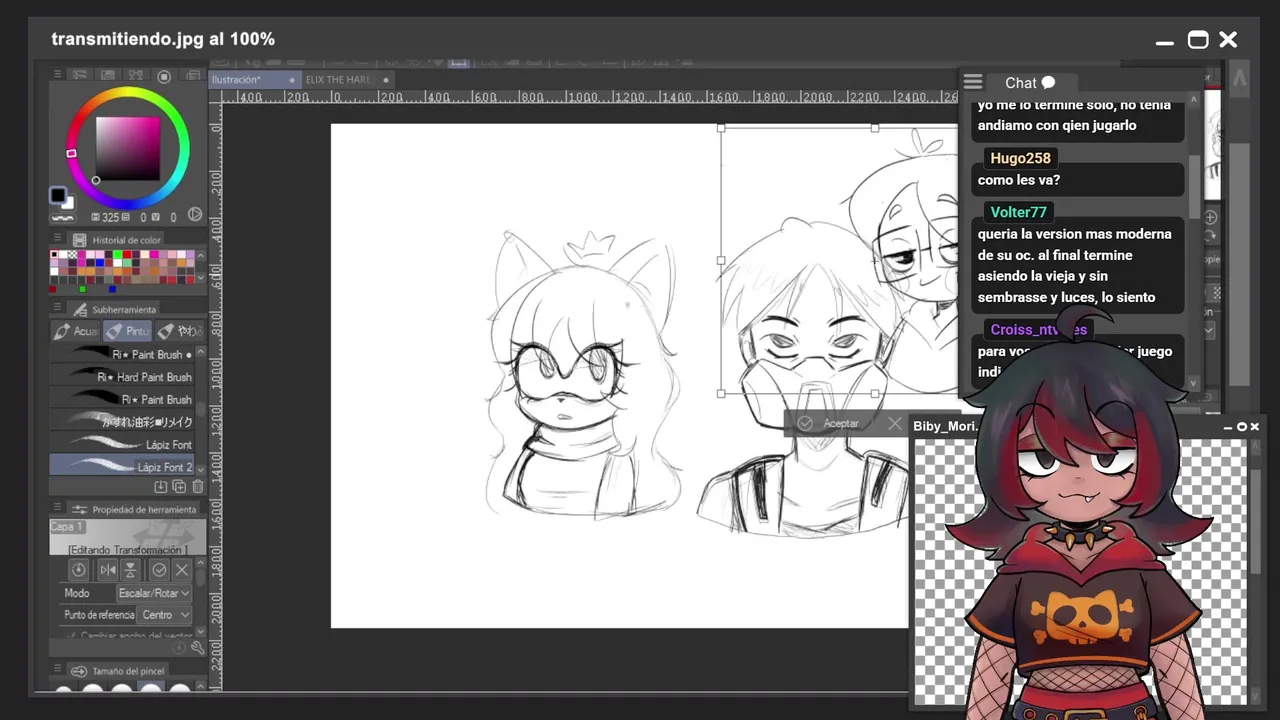This screenshot has height=720, width=1280.
Task: Click the Croiss username in chat
Action: point(1037,329)
